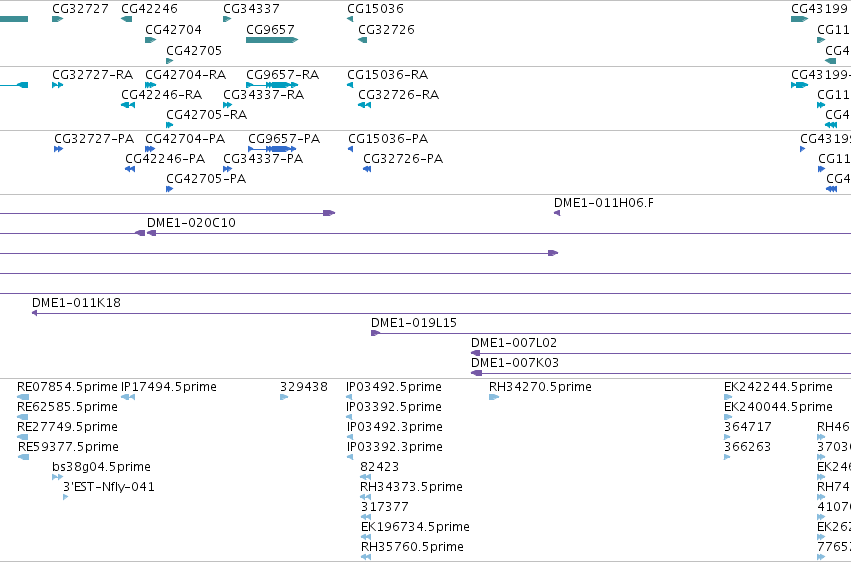The width and height of the screenshot is (851, 562).
Task: Select the DME1-011K18 clone line start
Action: coord(35,313)
